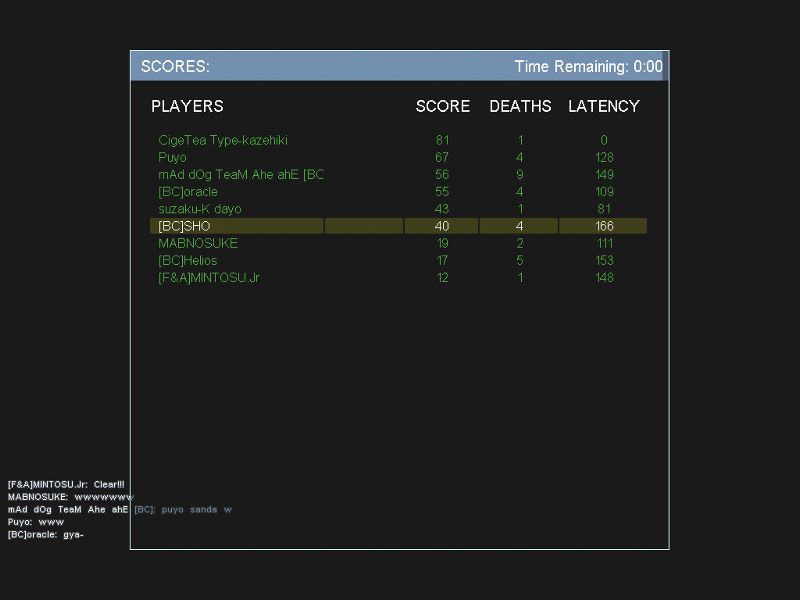Click the LATENCY column header

[604, 106]
